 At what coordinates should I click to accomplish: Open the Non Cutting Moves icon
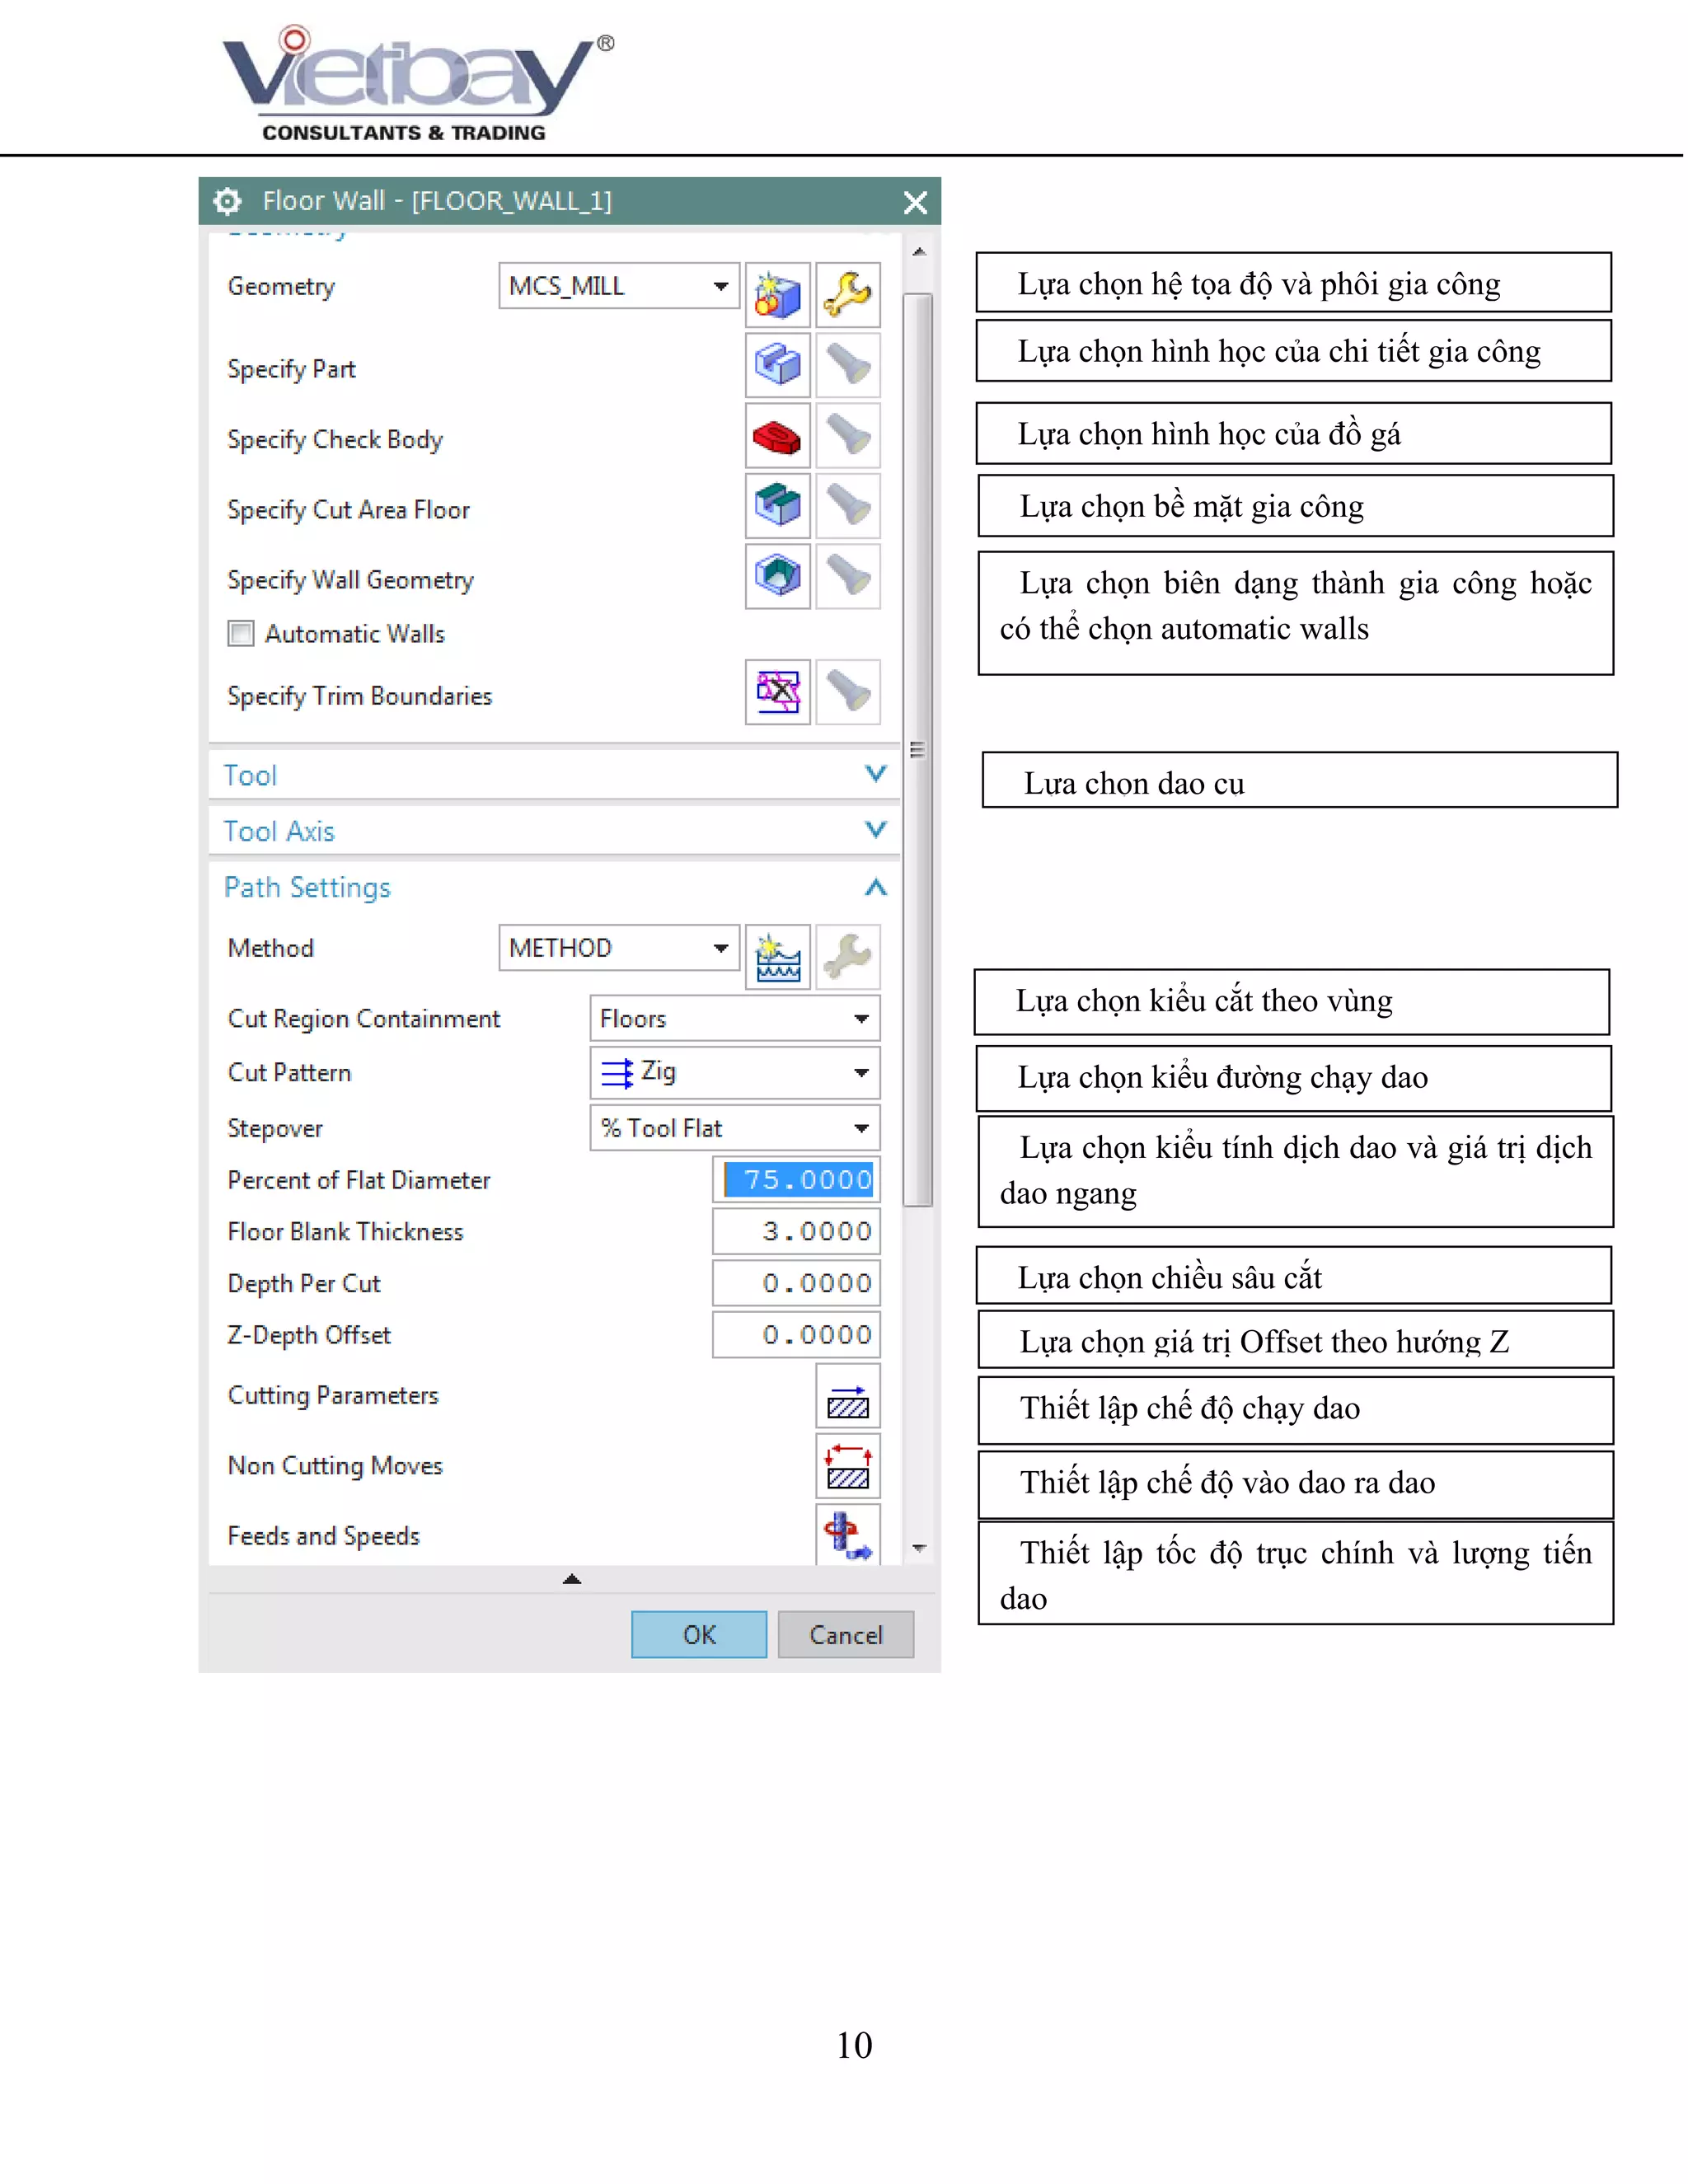pos(847,1467)
